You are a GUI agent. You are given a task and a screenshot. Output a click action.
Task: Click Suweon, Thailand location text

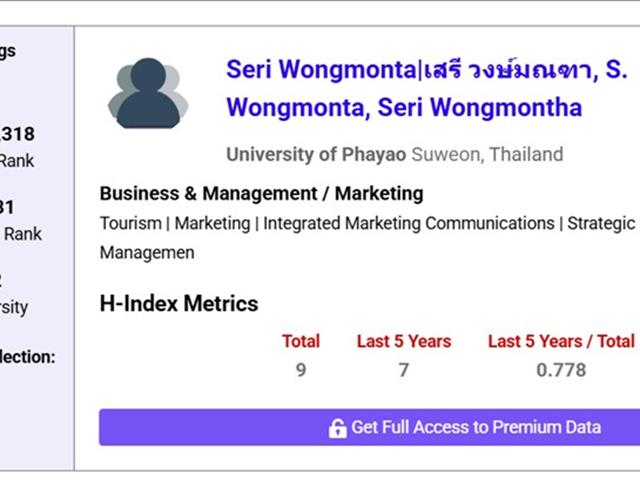tap(487, 155)
